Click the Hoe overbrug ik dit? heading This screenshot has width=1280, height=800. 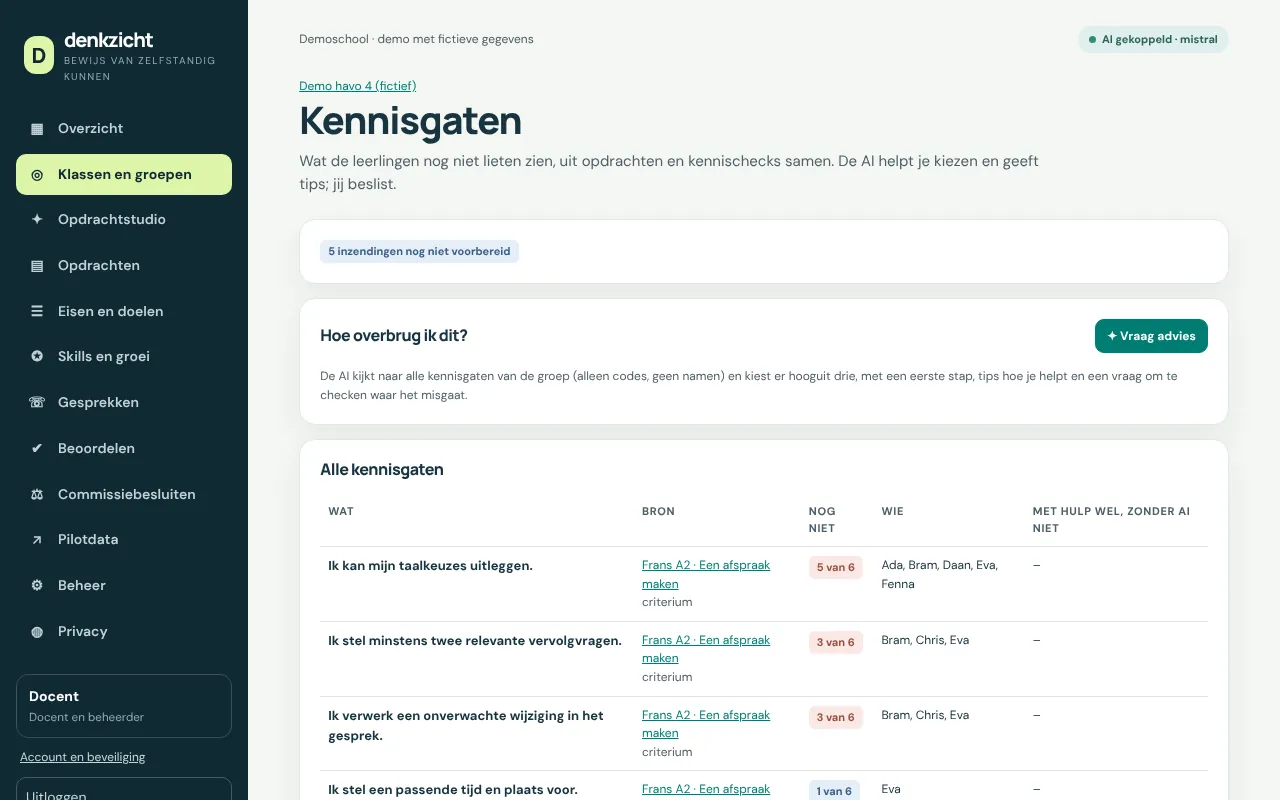pyautogui.click(x=394, y=336)
